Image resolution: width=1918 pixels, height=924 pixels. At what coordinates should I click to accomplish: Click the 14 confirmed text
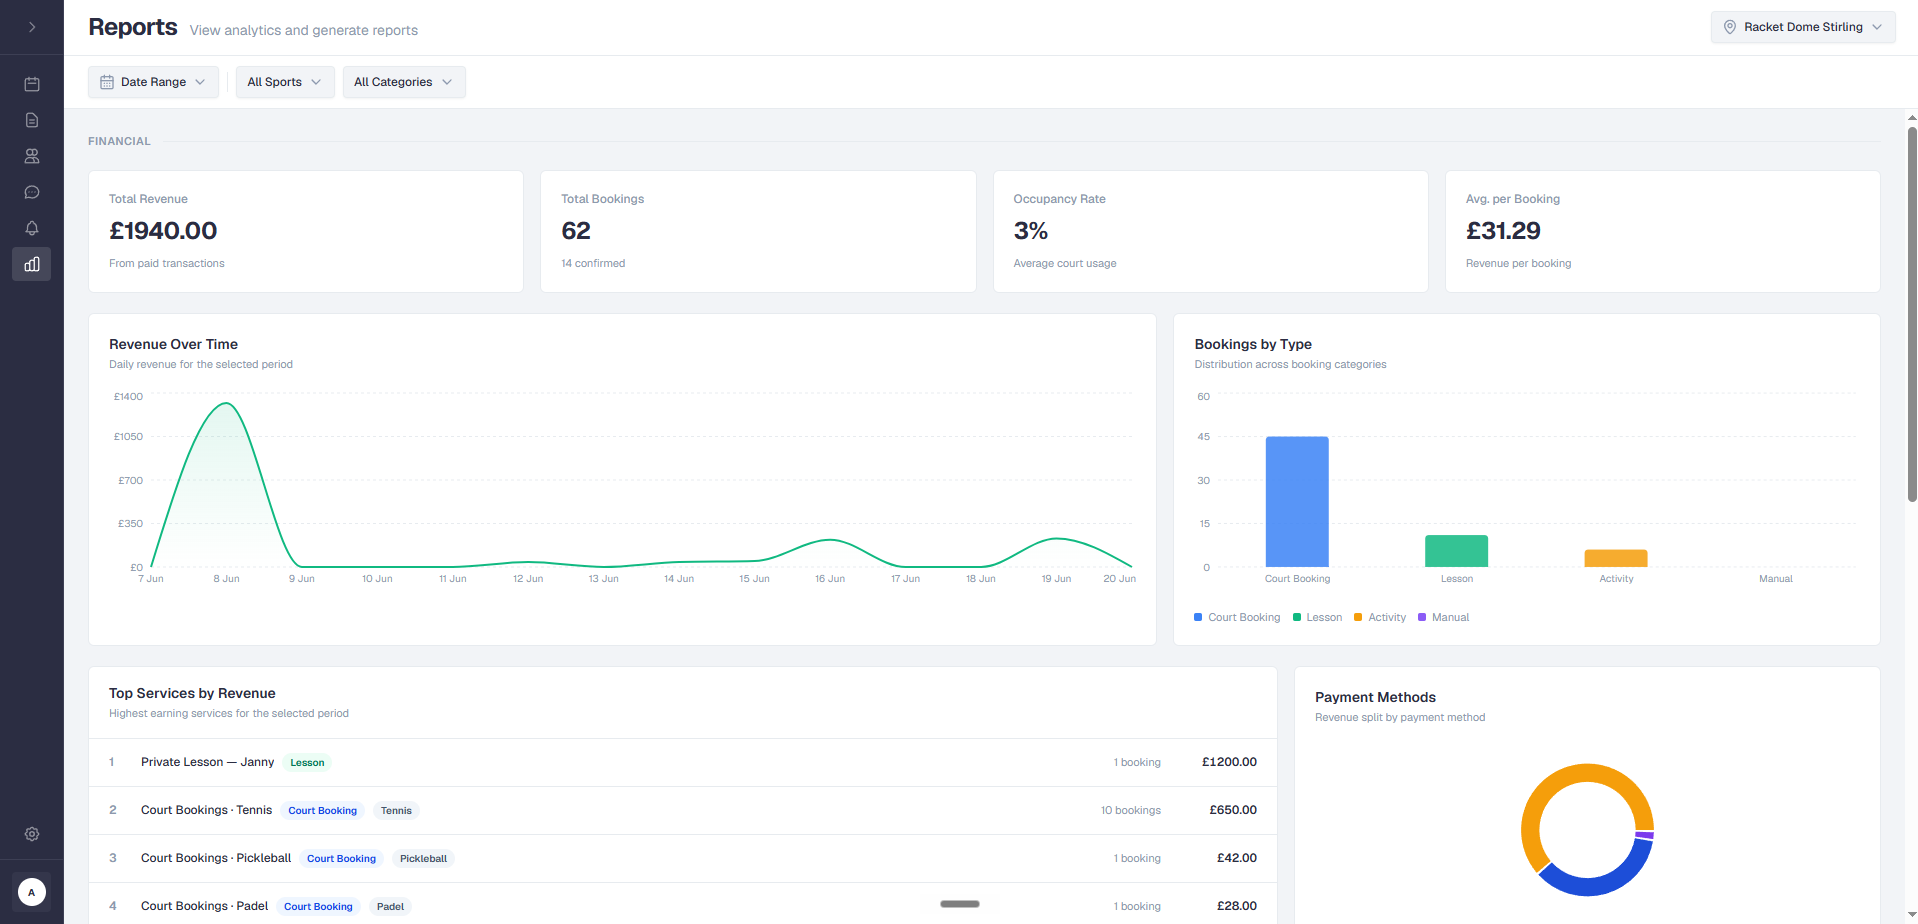593,263
